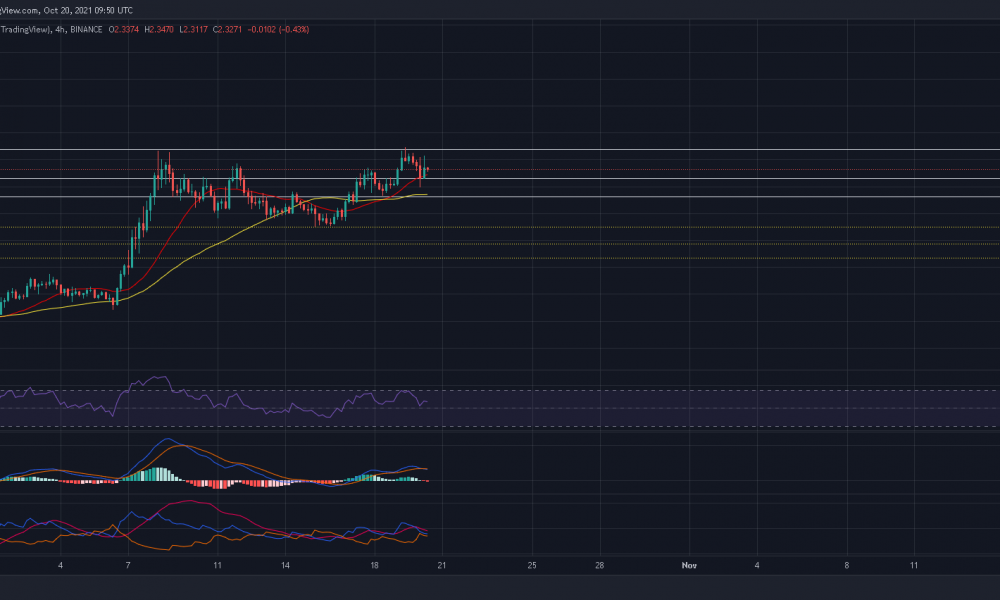
Task: Click the "8" date label on the time axis
Action: (x=847, y=565)
